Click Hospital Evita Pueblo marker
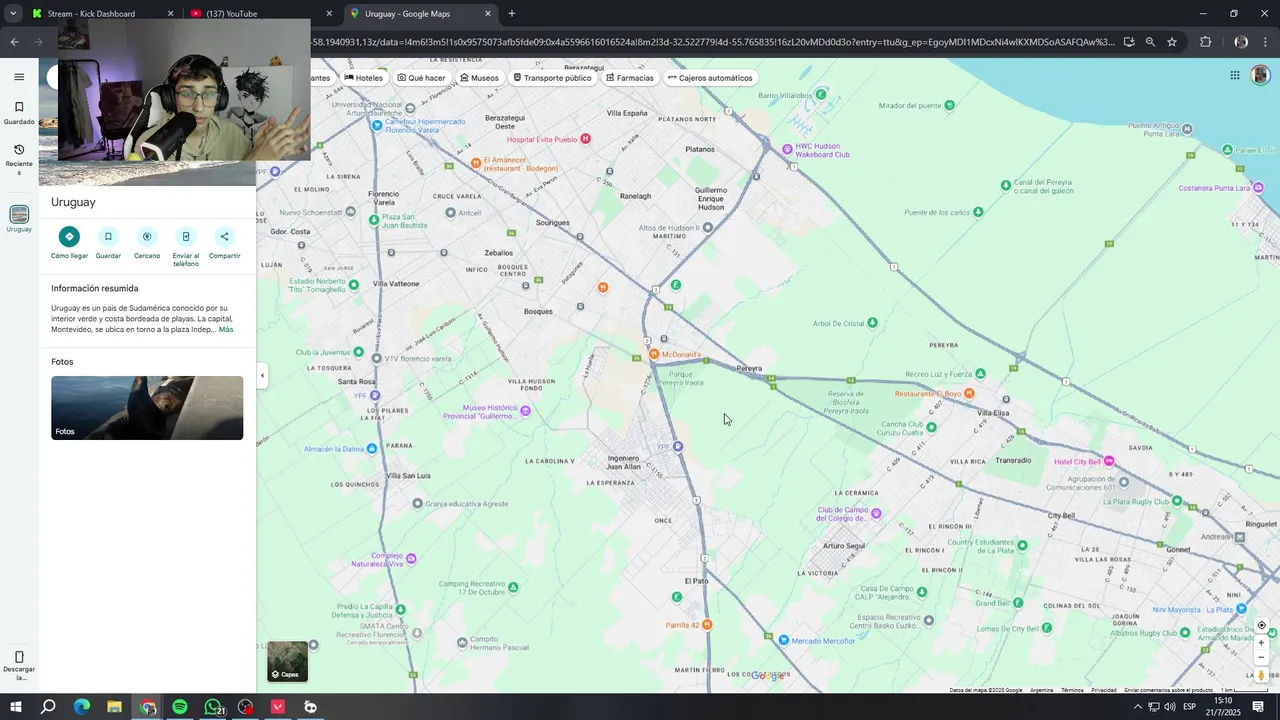Image resolution: width=1280 pixels, height=720 pixels. point(586,139)
